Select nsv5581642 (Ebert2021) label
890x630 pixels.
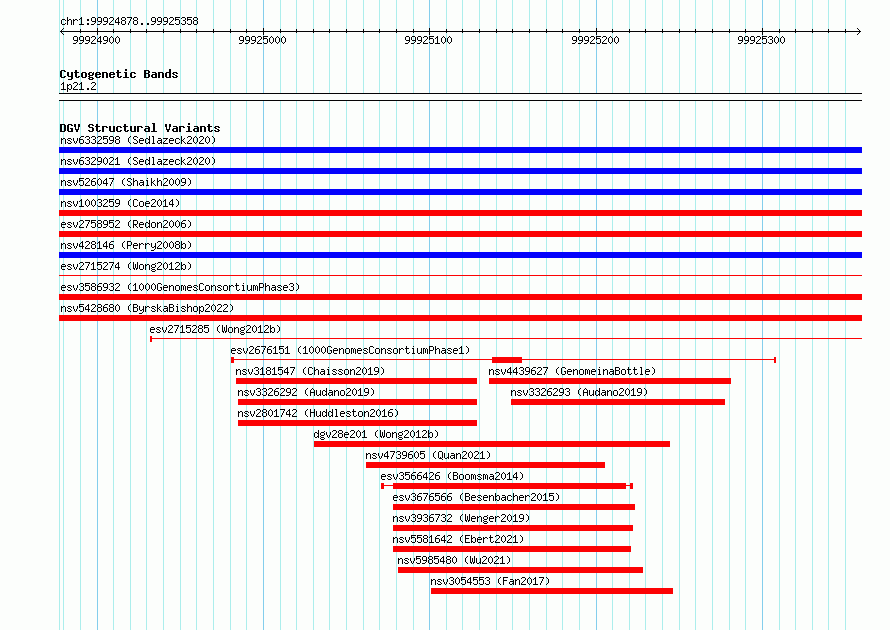458,539
